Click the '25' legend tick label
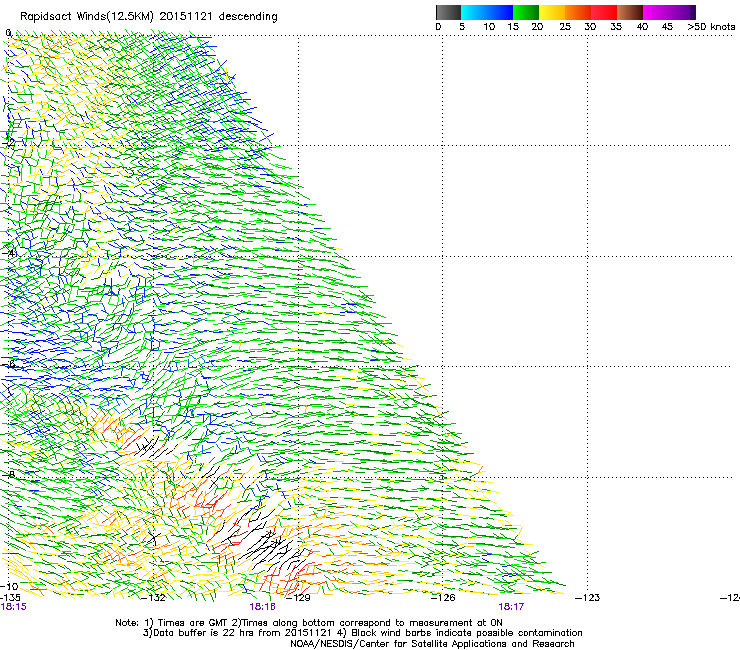Viewport: 740px width, 650px height. pyautogui.click(x=565, y=26)
